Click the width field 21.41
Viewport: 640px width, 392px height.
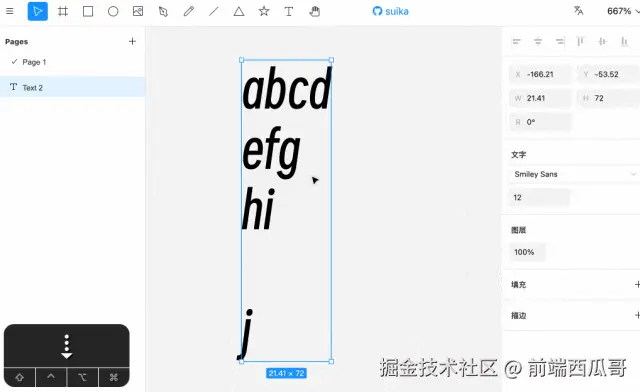click(541, 98)
